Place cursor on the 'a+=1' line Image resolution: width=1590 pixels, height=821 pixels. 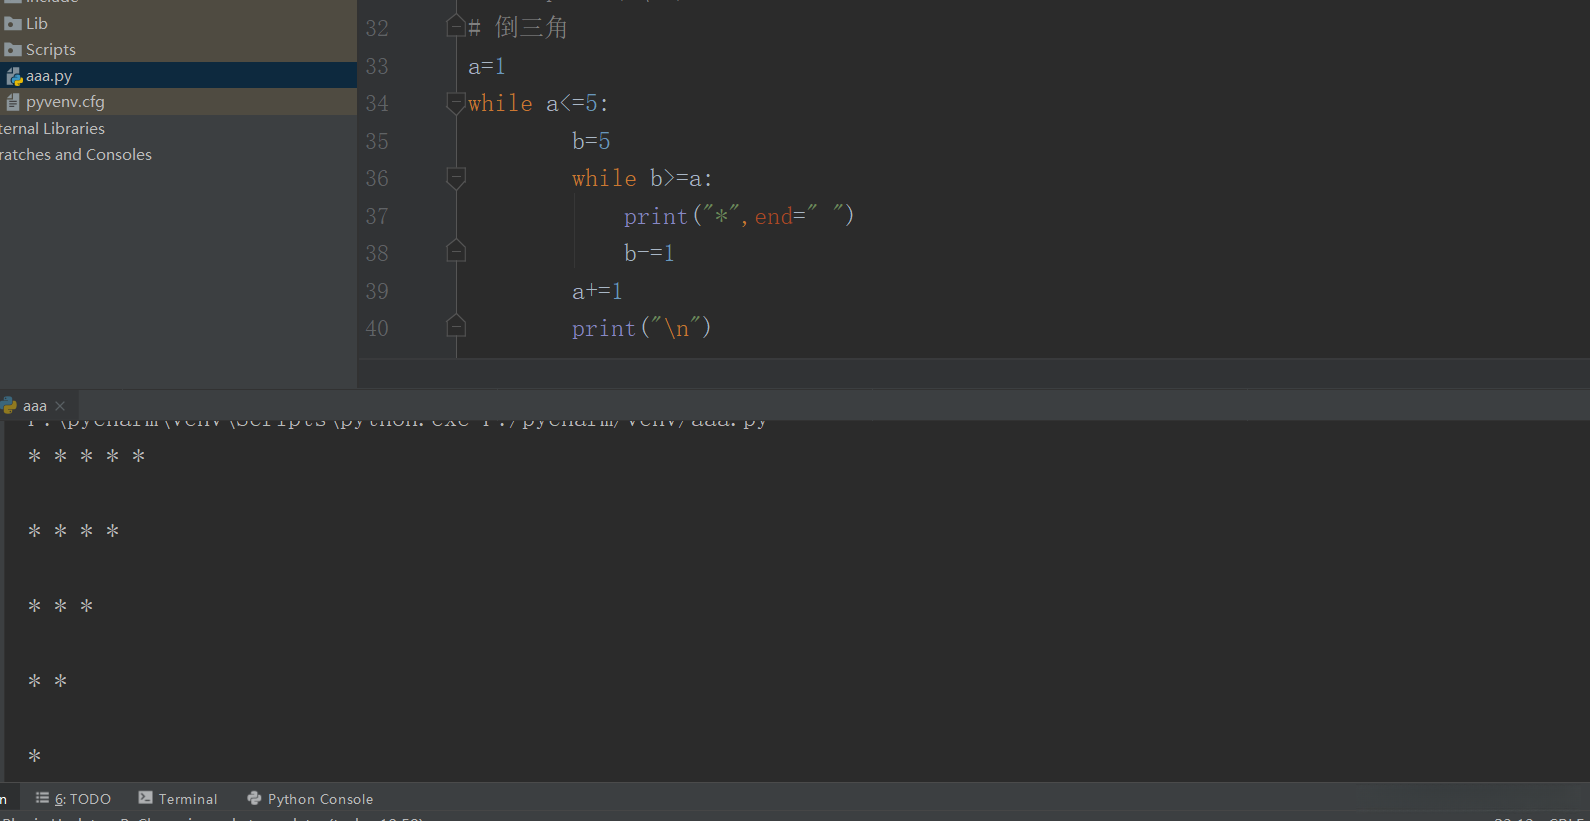tap(597, 291)
